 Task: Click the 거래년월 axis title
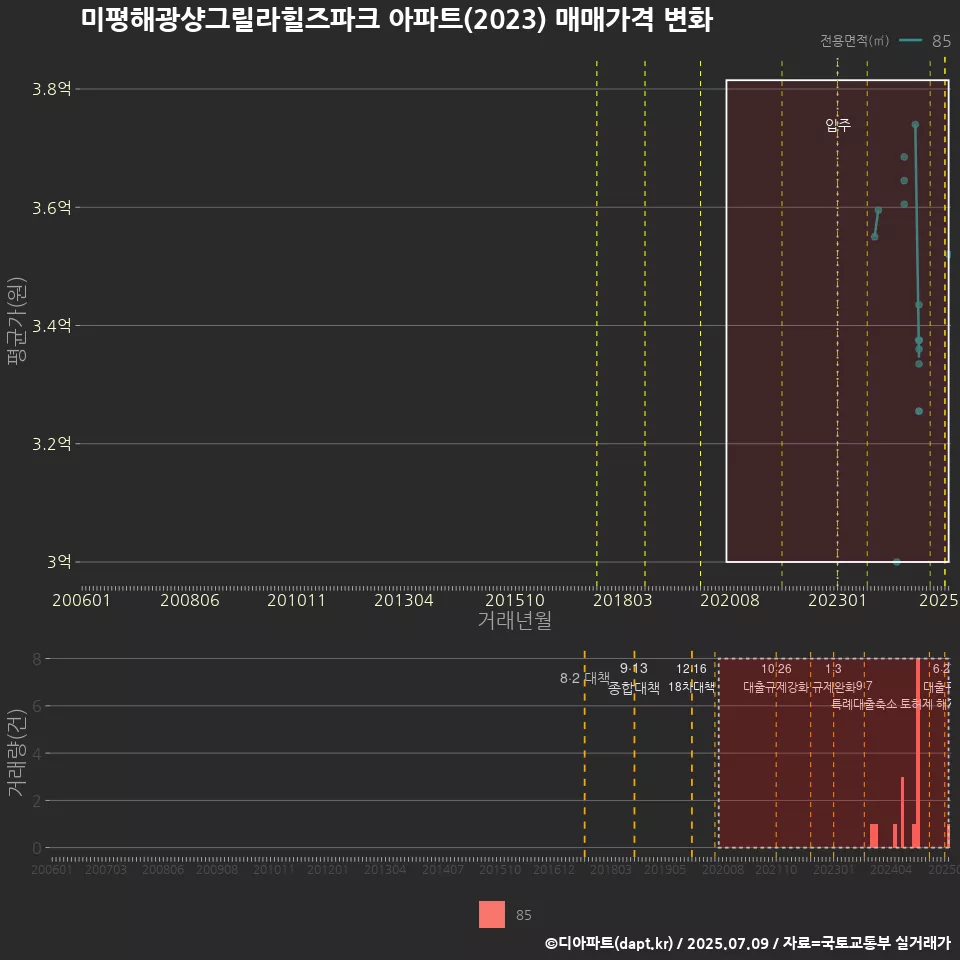514,620
